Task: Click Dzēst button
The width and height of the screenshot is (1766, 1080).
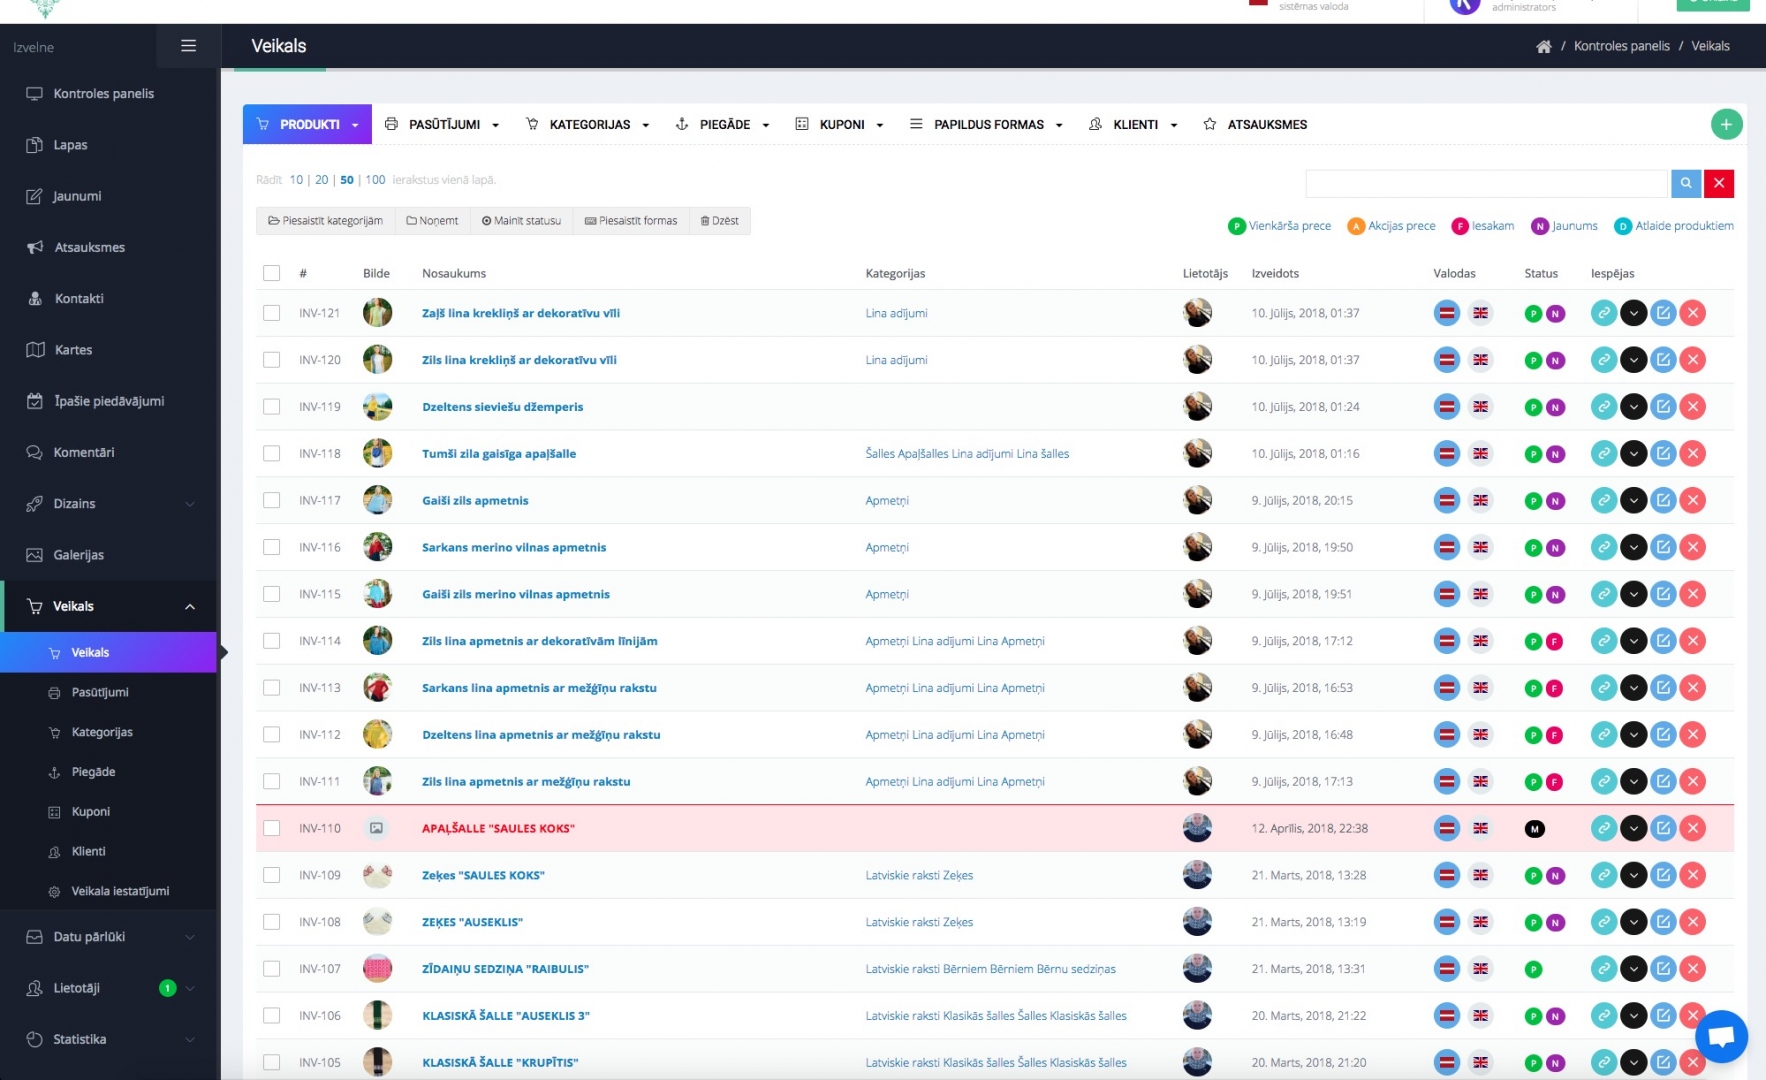Action: (x=720, y=221)
